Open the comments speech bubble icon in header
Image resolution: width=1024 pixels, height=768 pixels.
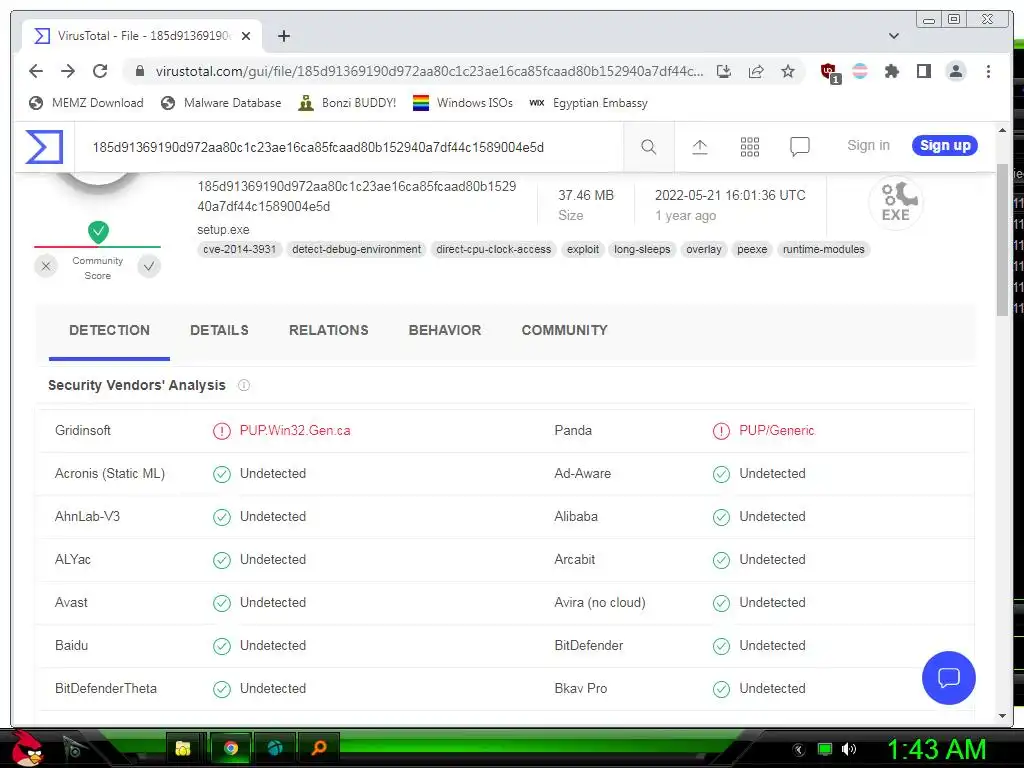tap(799, 147)
